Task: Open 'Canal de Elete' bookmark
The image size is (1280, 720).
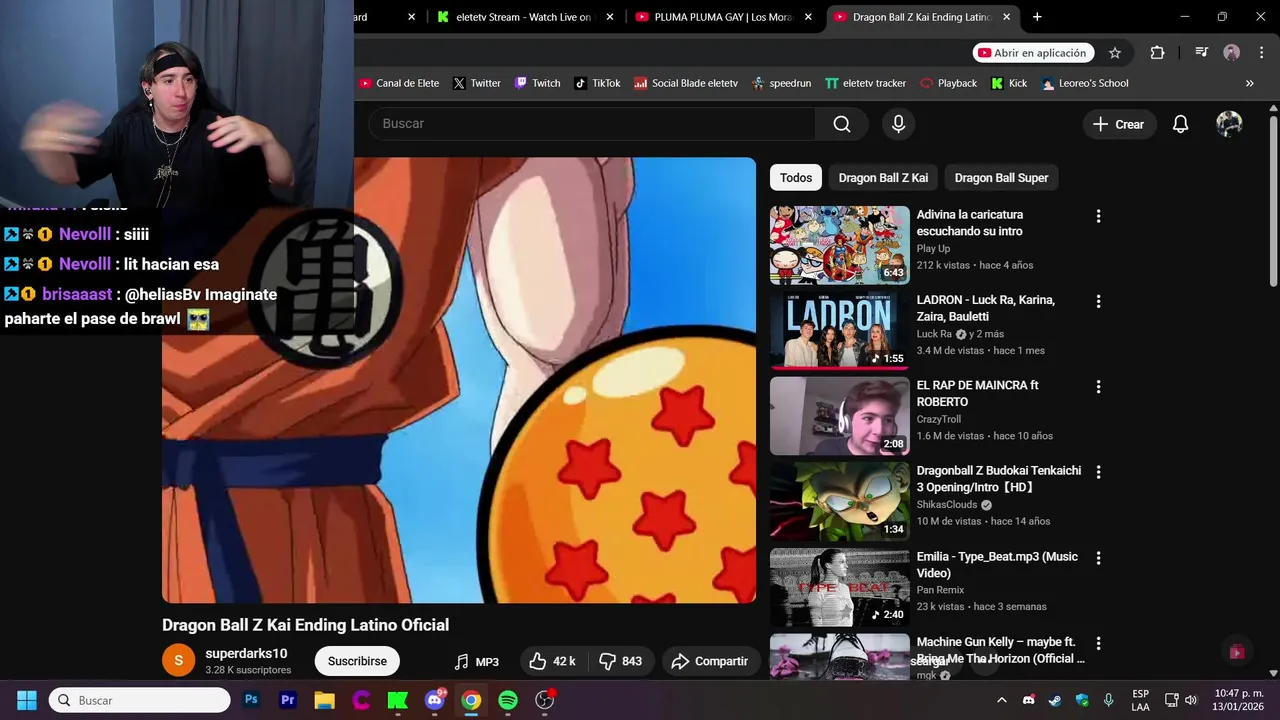Action: tap(399, 83)
